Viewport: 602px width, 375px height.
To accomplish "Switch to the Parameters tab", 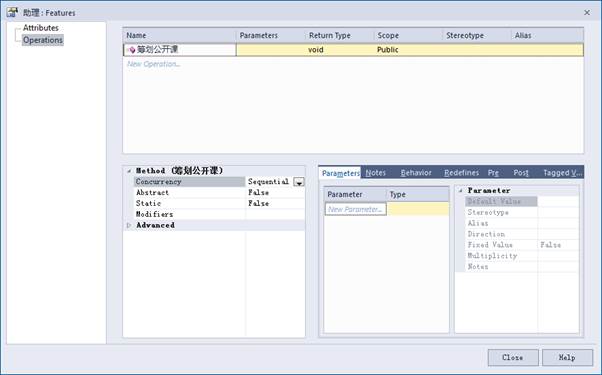I will [x=340, y=173].
